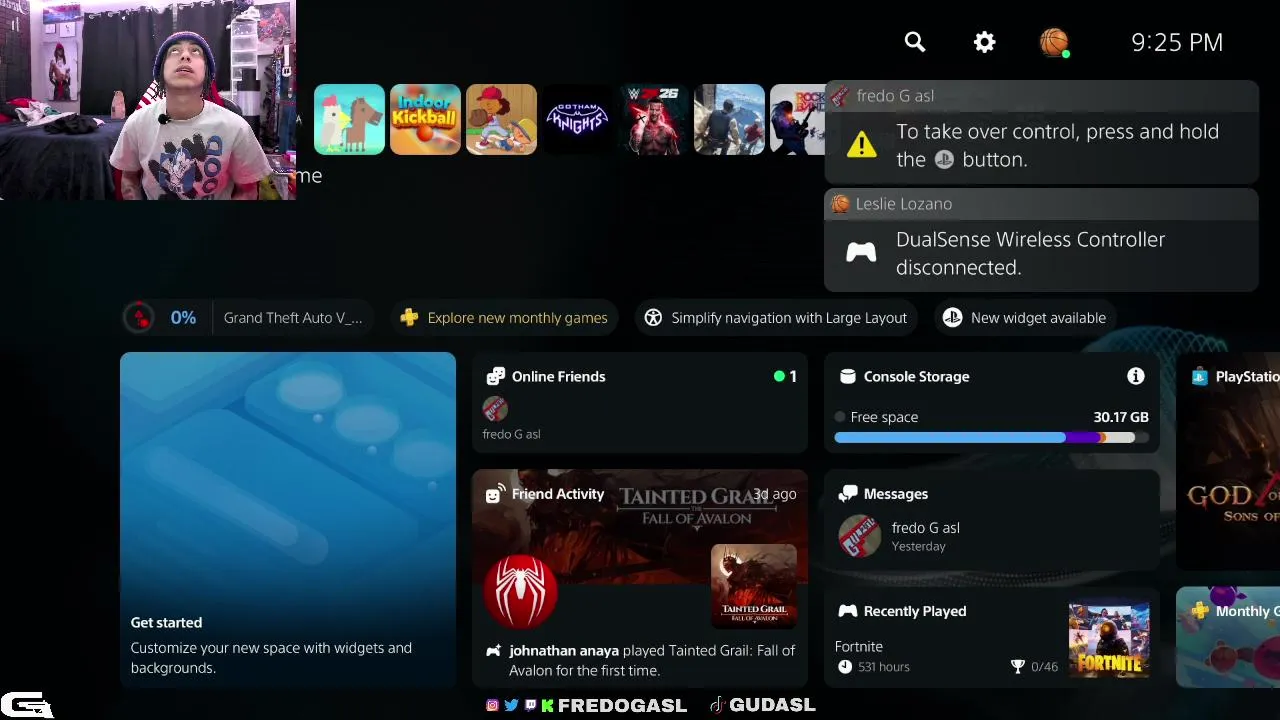This screenshot has width=1280, height=720.
Task: Click the yellow PlayStation Plus icon
Action: click(409, 318)
